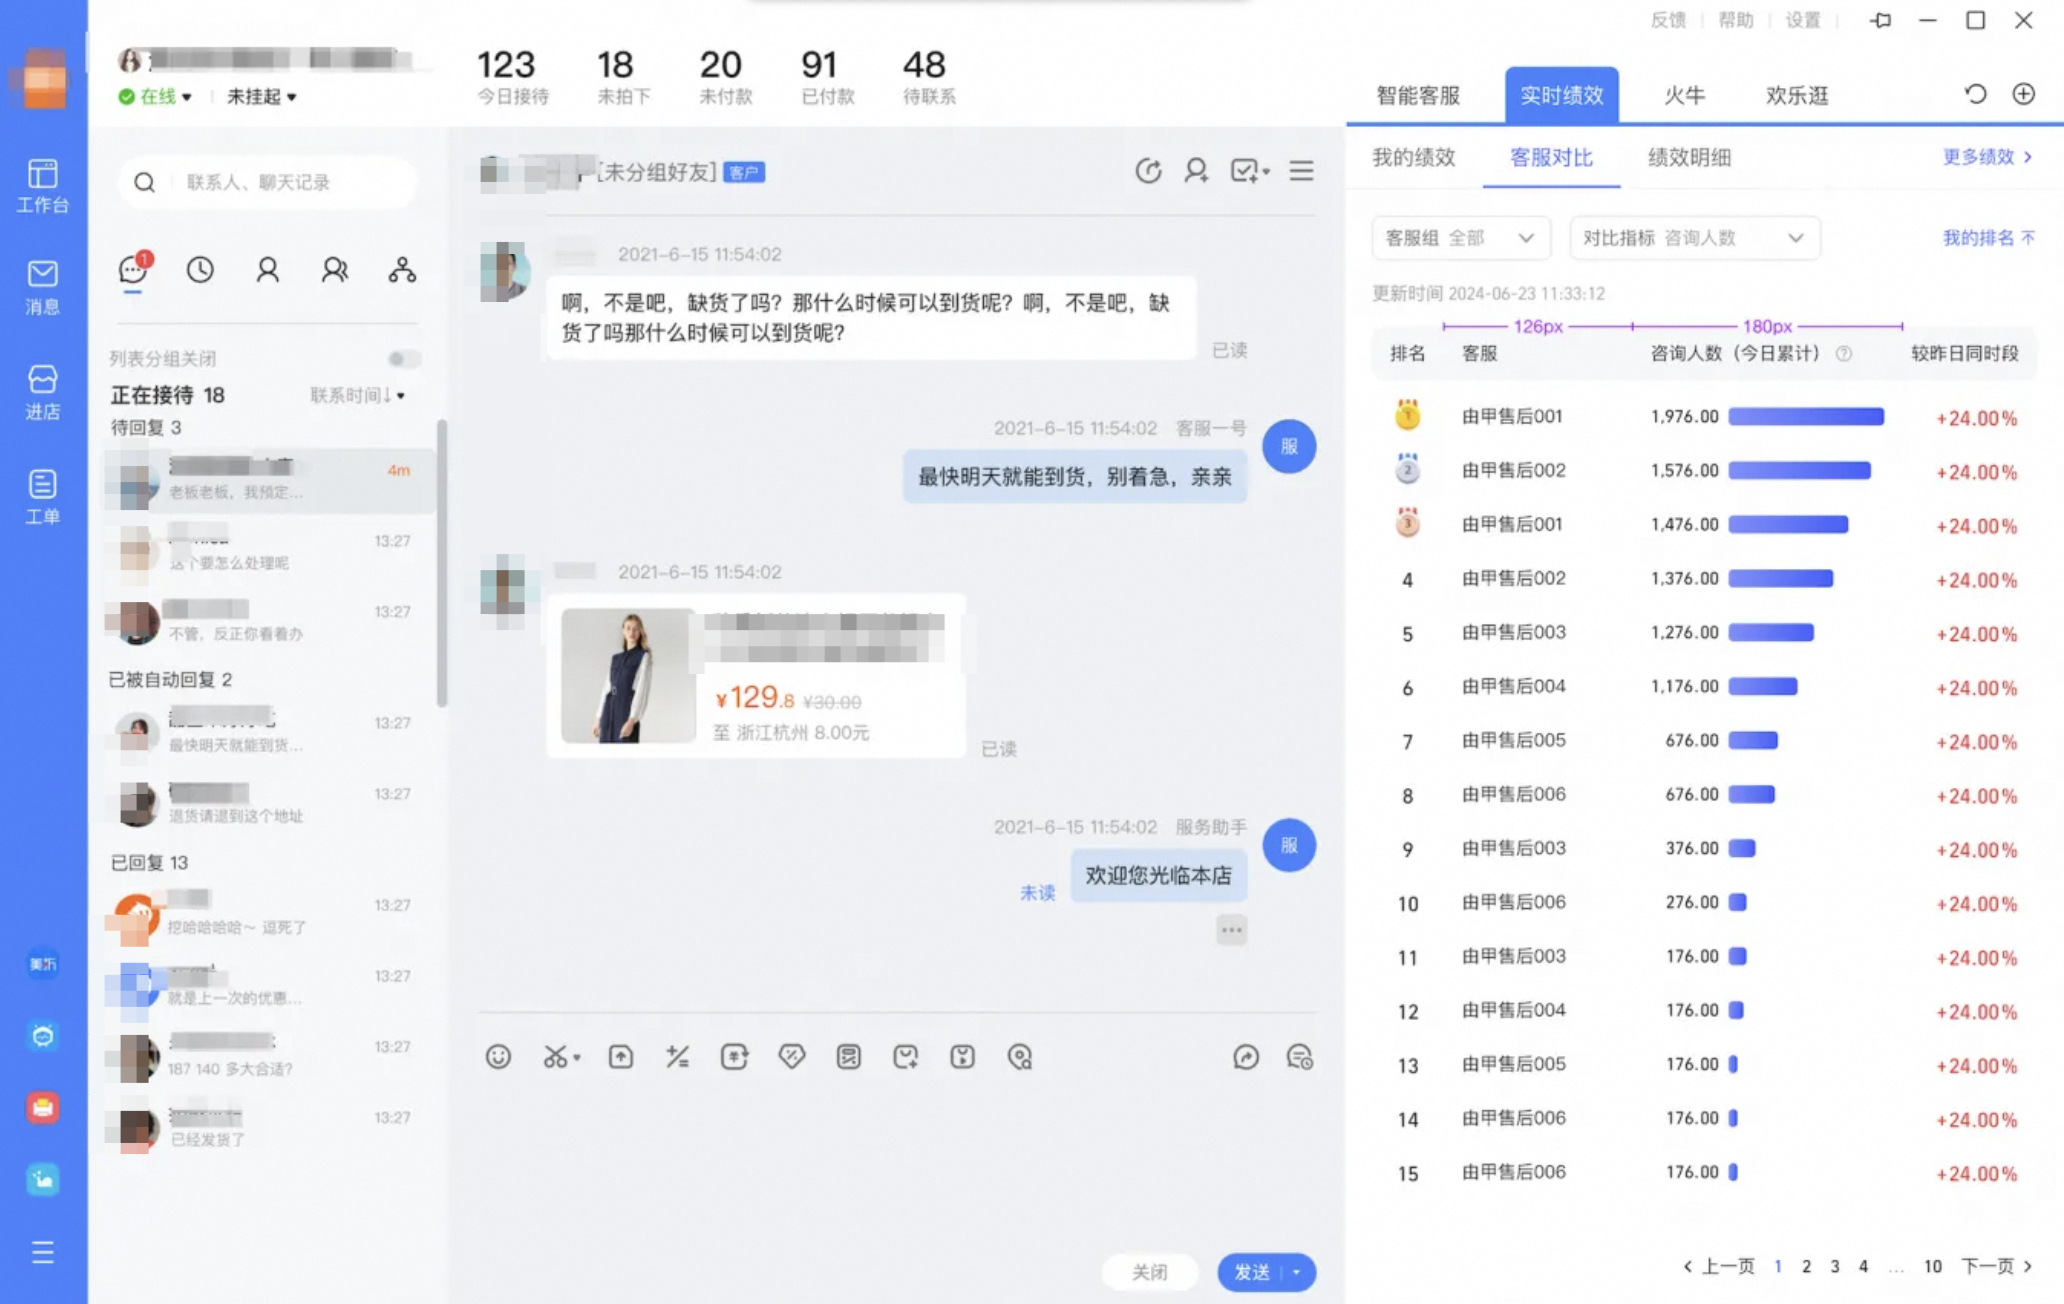Go to page 2 in pagination
Viewport: 2064px width, 1304px height.
pos(1806,1266)
